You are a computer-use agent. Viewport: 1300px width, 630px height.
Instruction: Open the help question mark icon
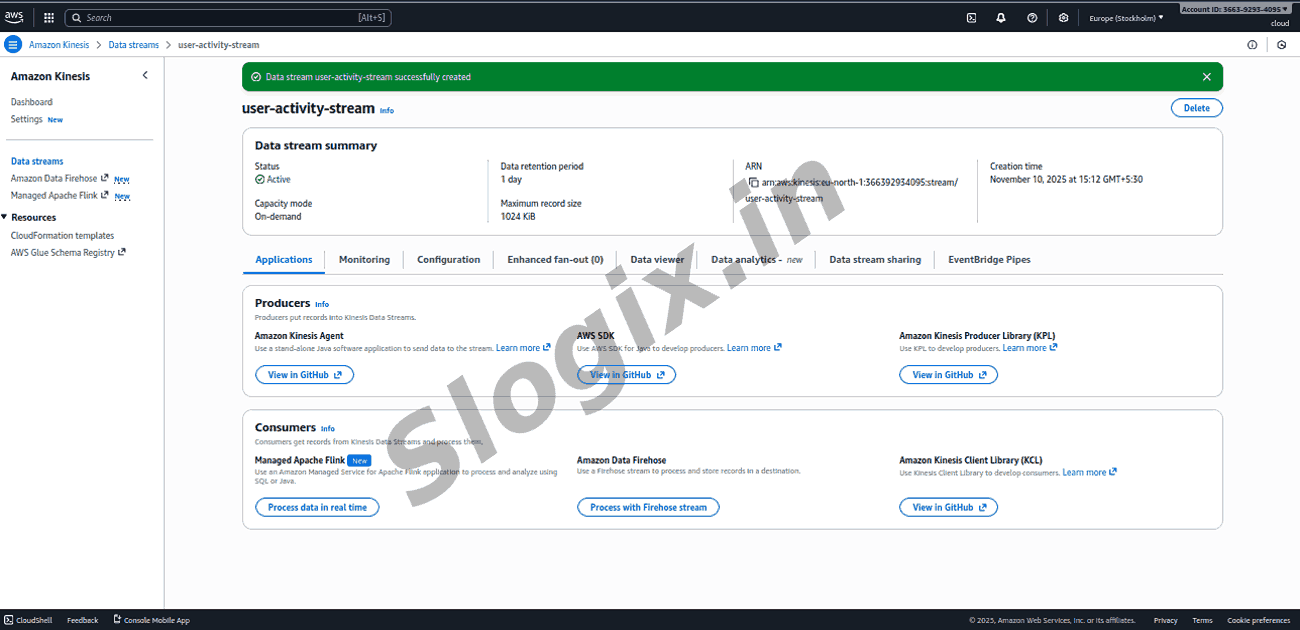(1032, 18)
